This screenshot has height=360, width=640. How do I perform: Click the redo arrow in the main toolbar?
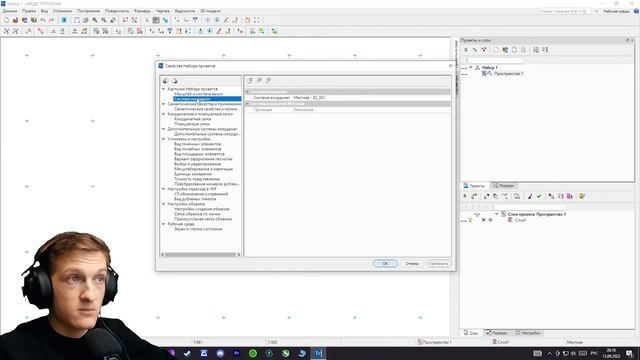[51, 20]
